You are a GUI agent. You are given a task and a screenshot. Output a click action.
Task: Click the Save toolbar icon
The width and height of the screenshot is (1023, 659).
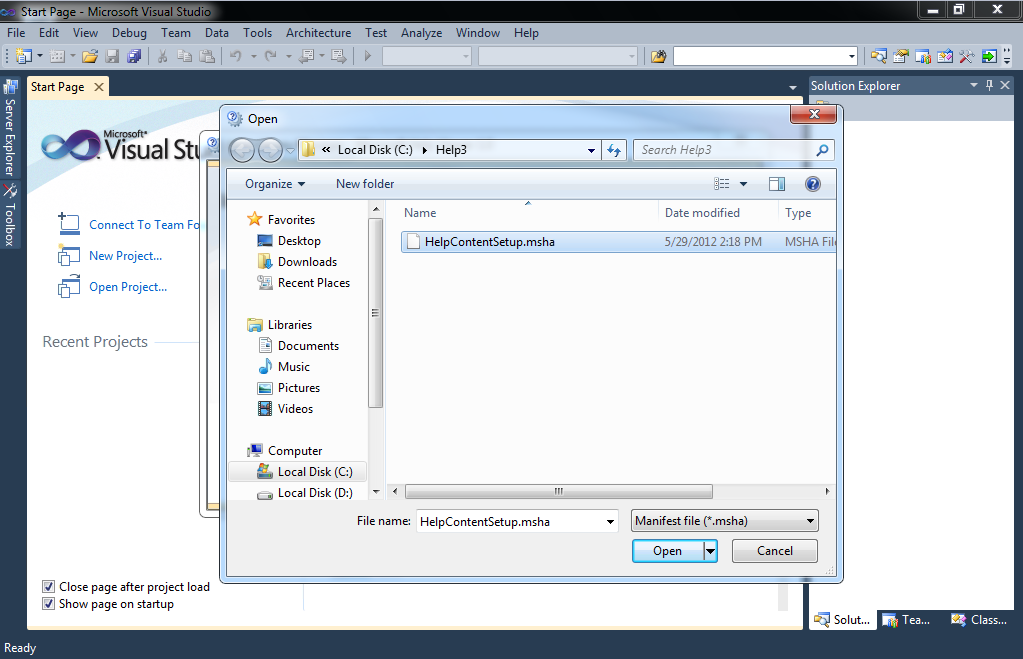pos(112,56)
